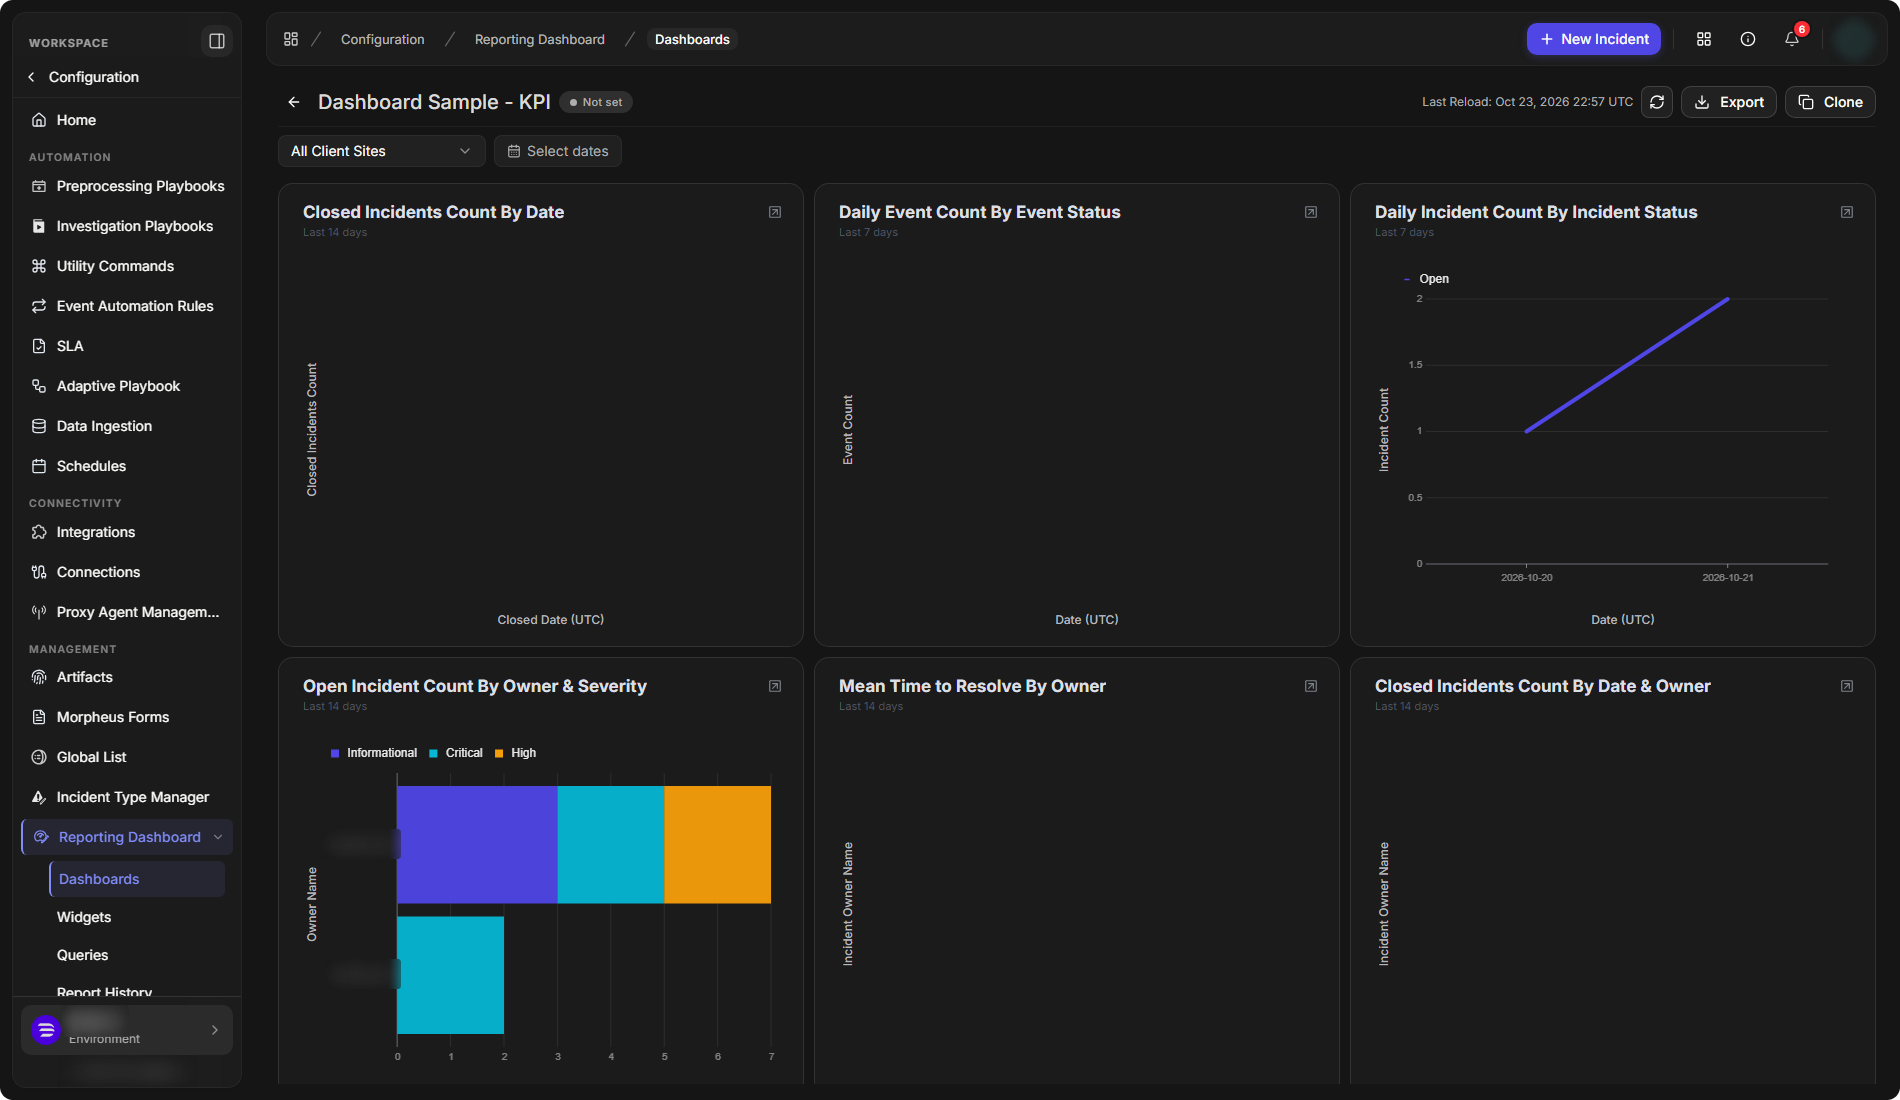1900x1100 pixels.
Task: Collapse the Reporting Dashboard menu chevron
Action: (218, 837)
